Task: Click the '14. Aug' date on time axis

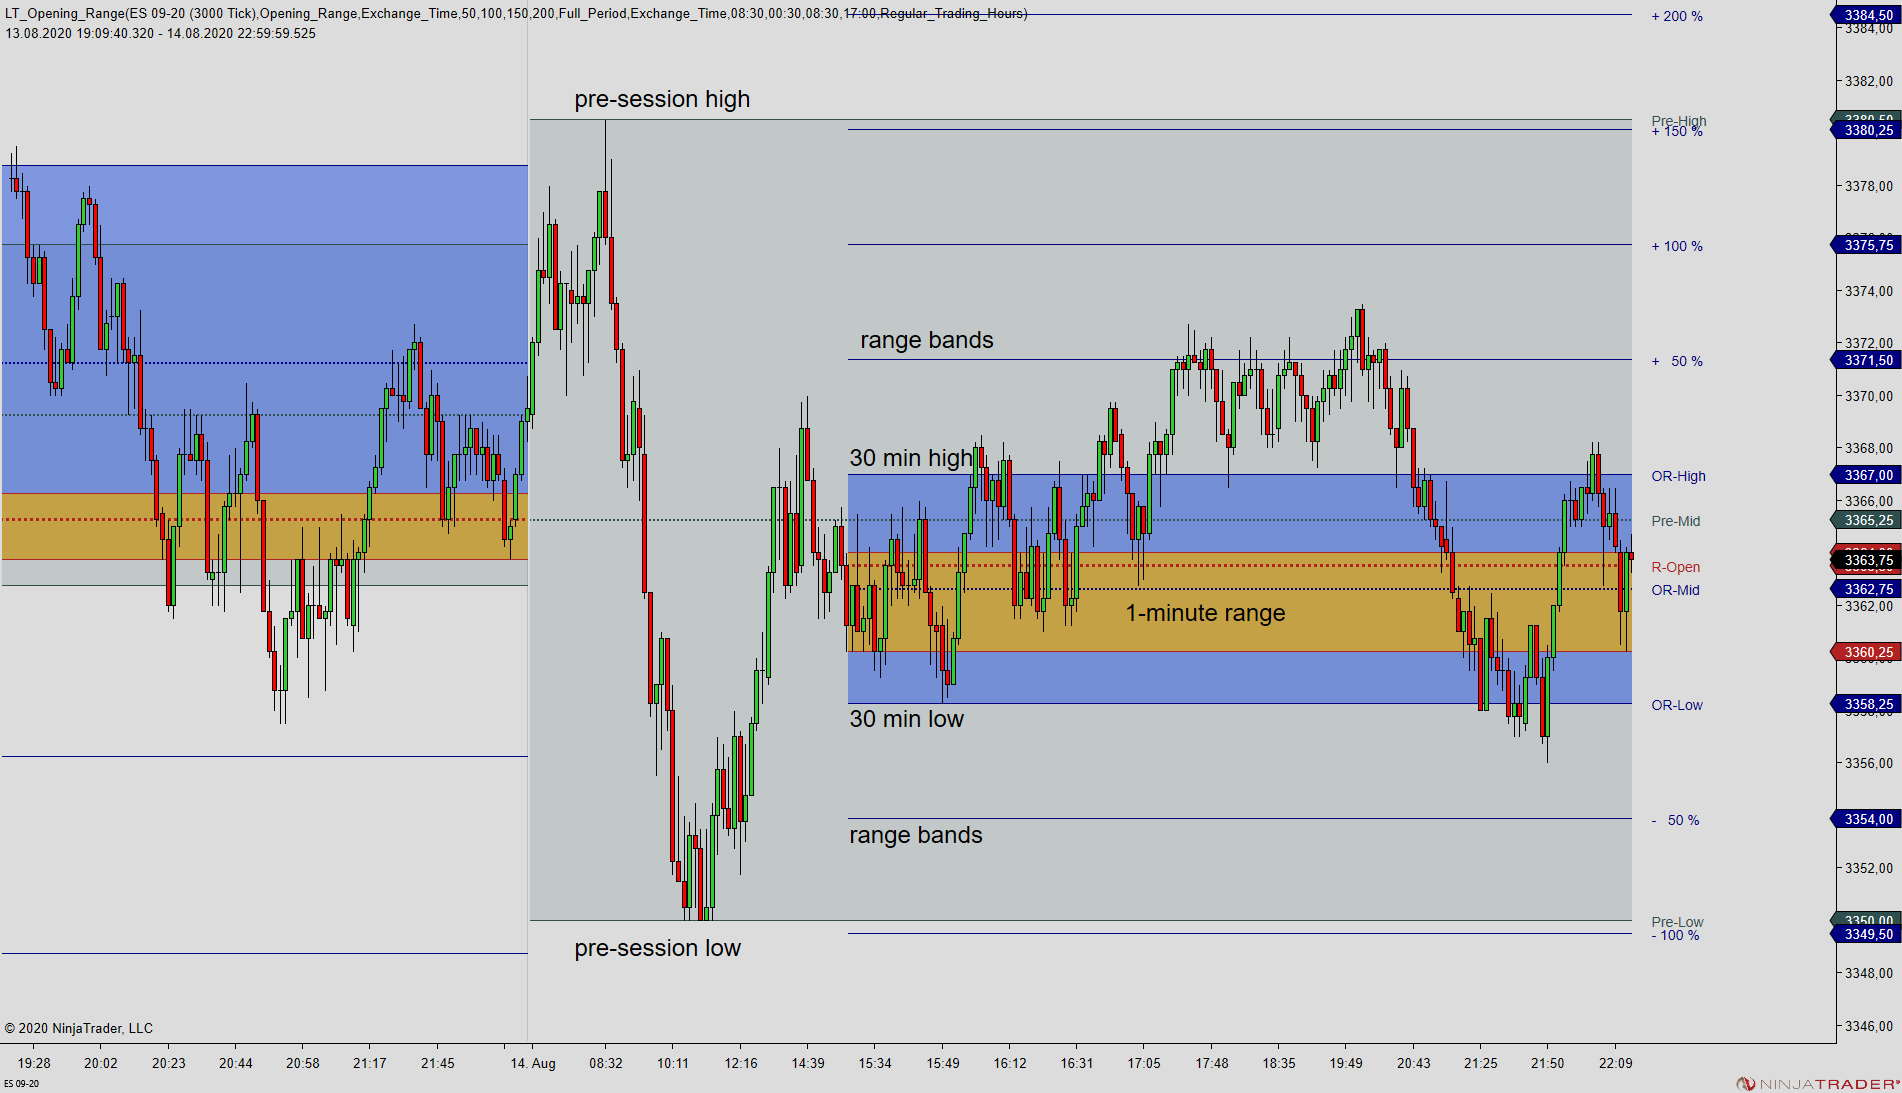Action: coord(533,1063)
